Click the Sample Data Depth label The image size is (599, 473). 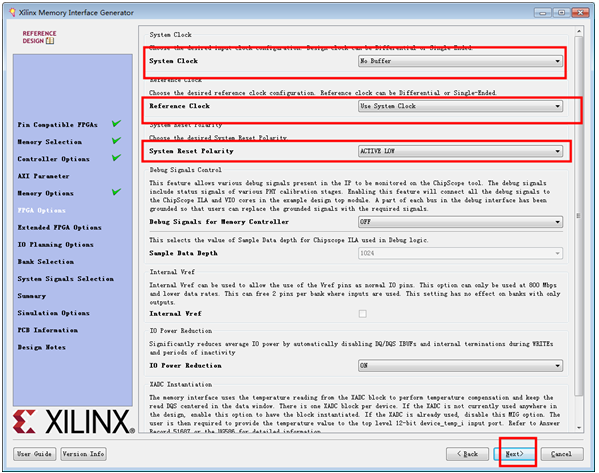point(183,253)
